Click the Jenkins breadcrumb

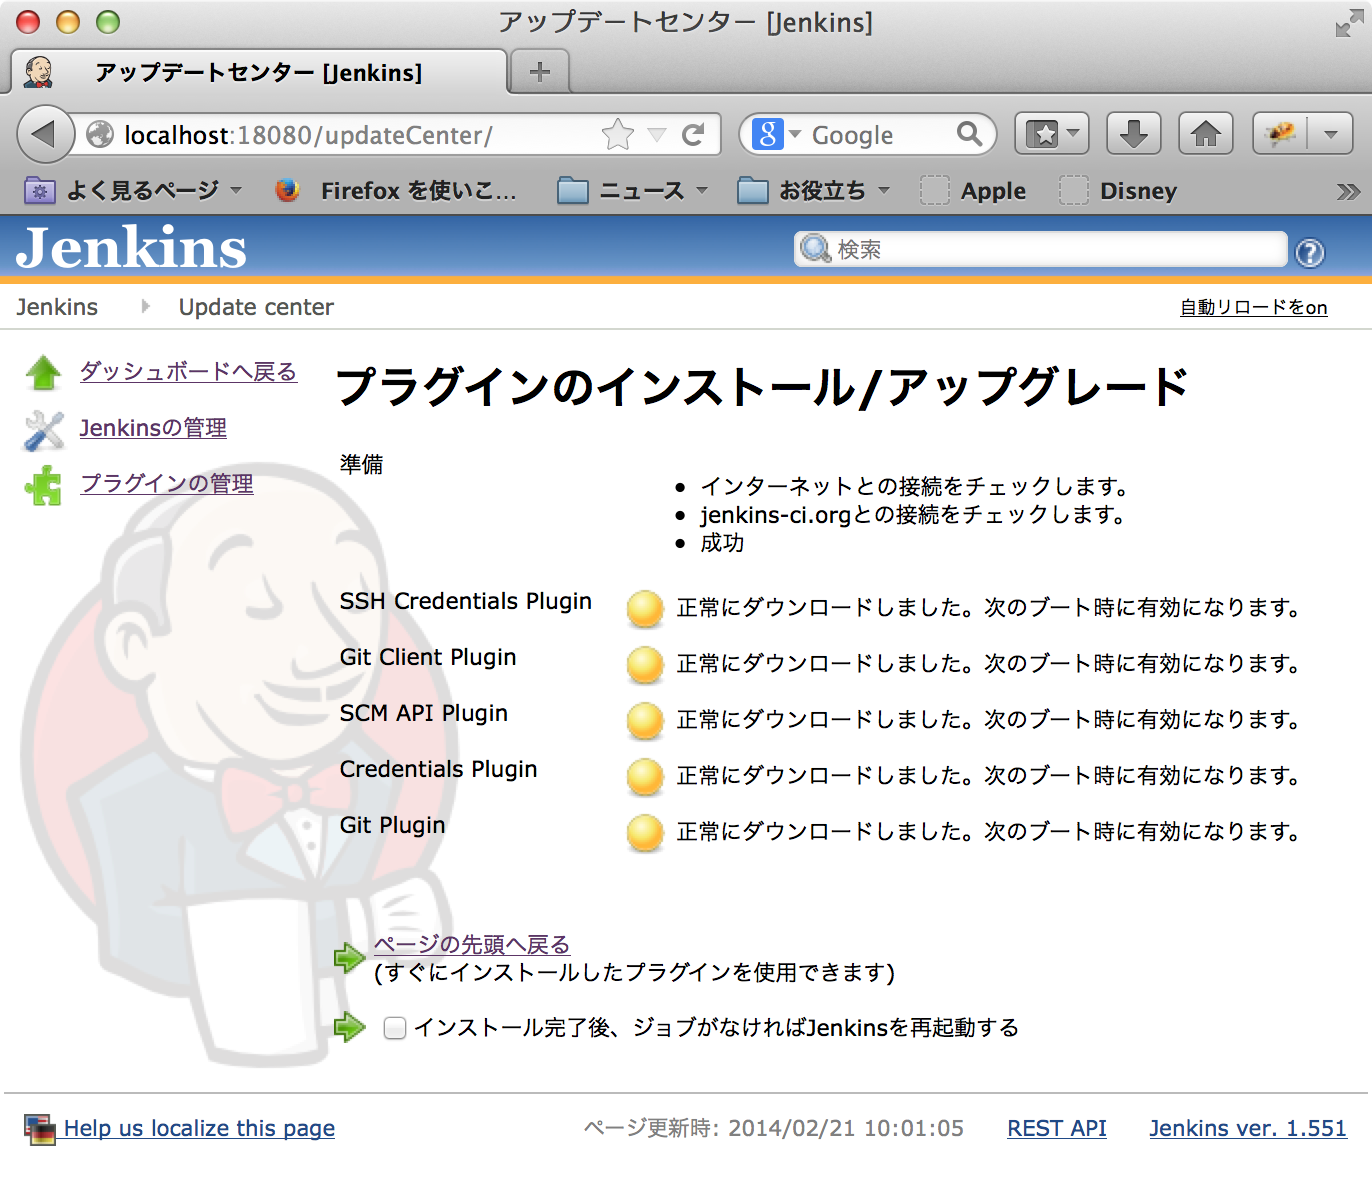(x=57, y=307)
